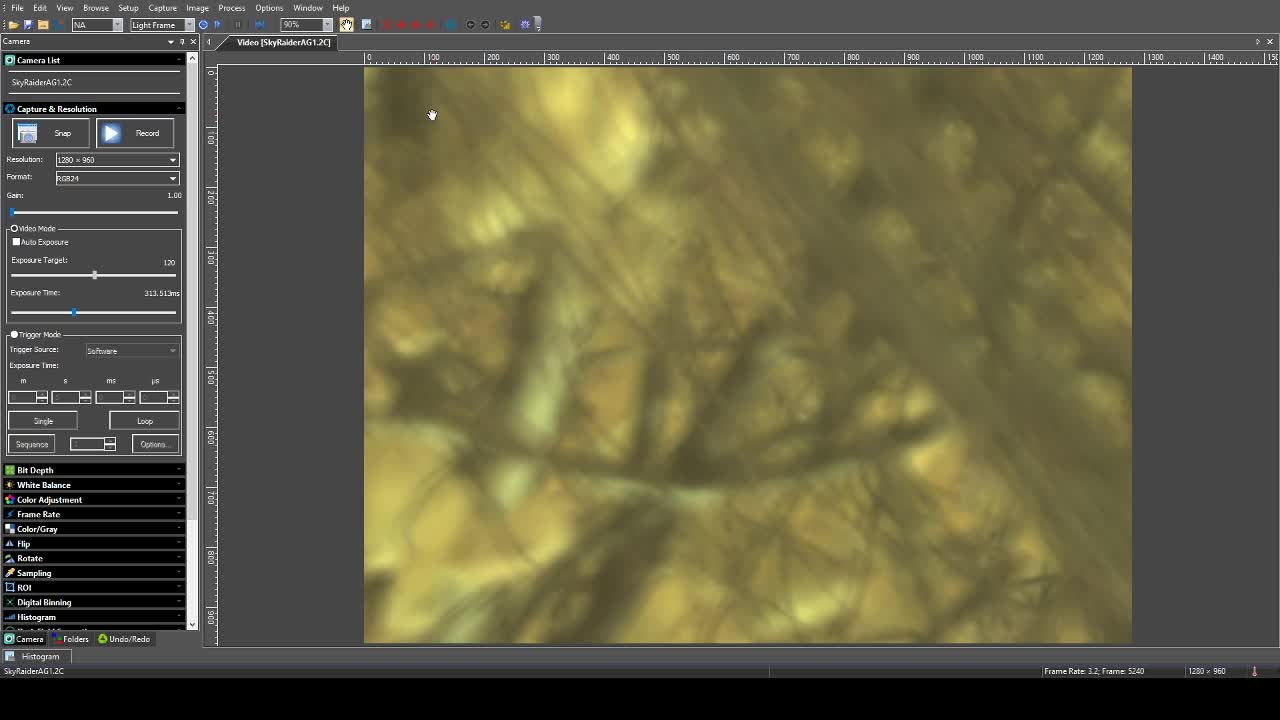The width and height of the screenshot is (1280, 720).
Task: Enable the Auto Exposure checkbox
Action: coord(17,242)
